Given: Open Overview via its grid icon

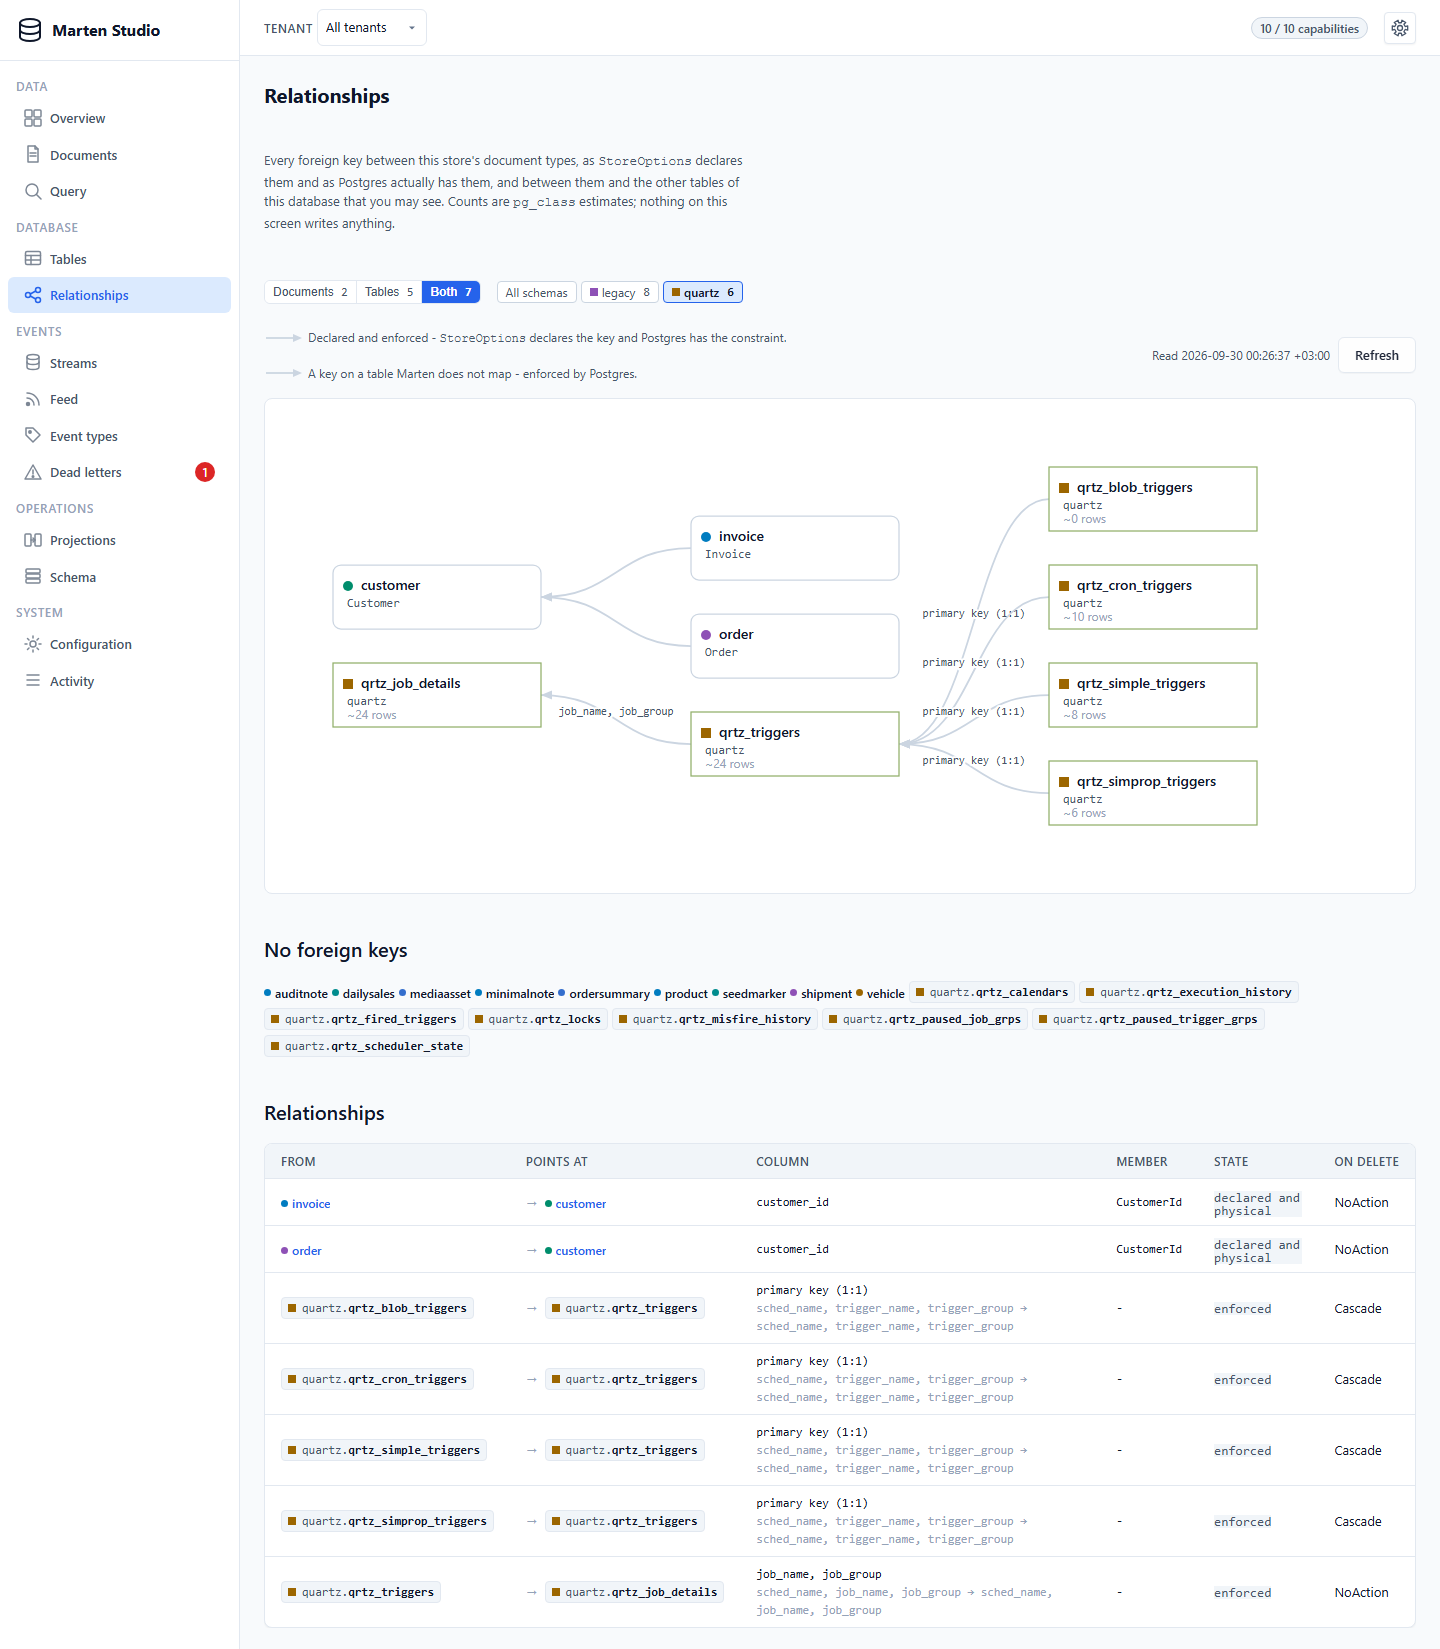Looking at the screenshot, I should (x=33, y=118).
